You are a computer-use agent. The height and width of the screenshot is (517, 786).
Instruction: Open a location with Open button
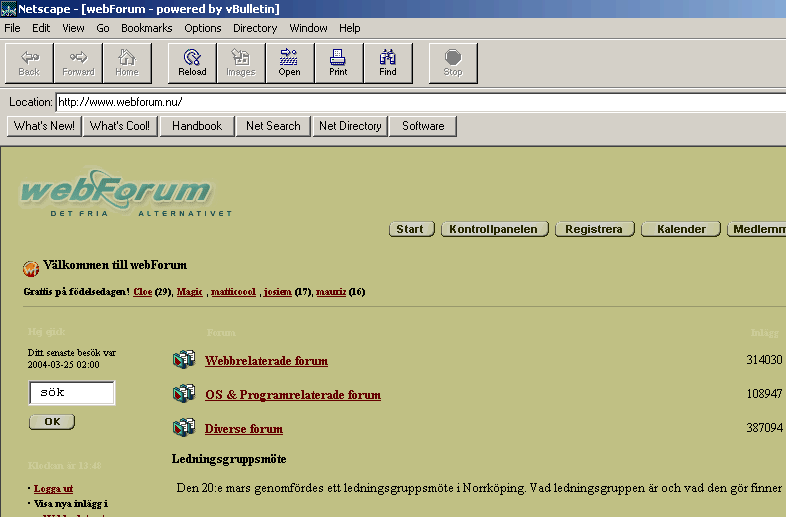coord(290,63)
